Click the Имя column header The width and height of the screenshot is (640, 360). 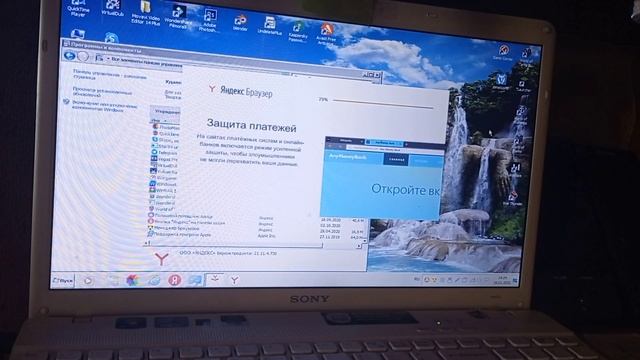point(156,121)
